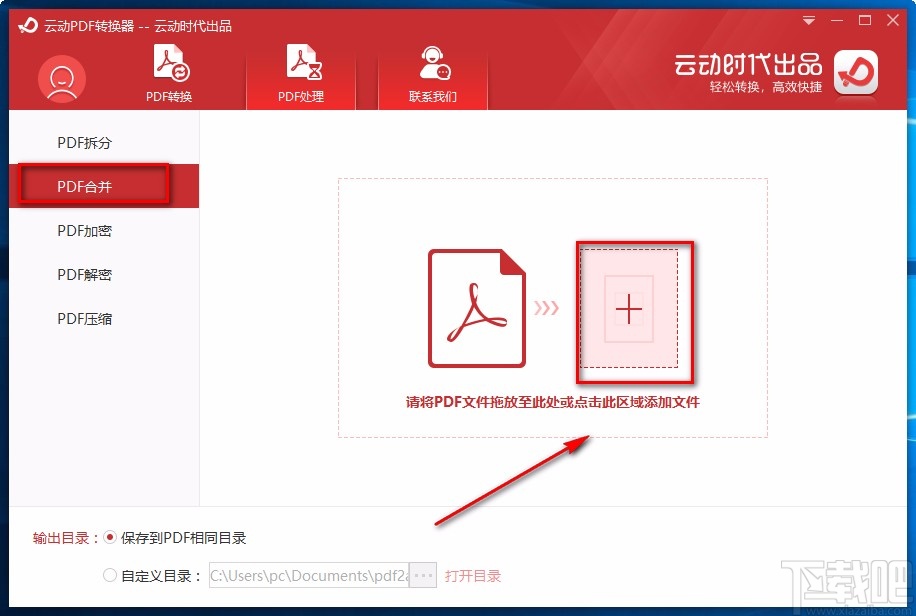The width and height of the screenshot is (916, 616).
Task: Open the user account avatar icon
Action: 61,78
